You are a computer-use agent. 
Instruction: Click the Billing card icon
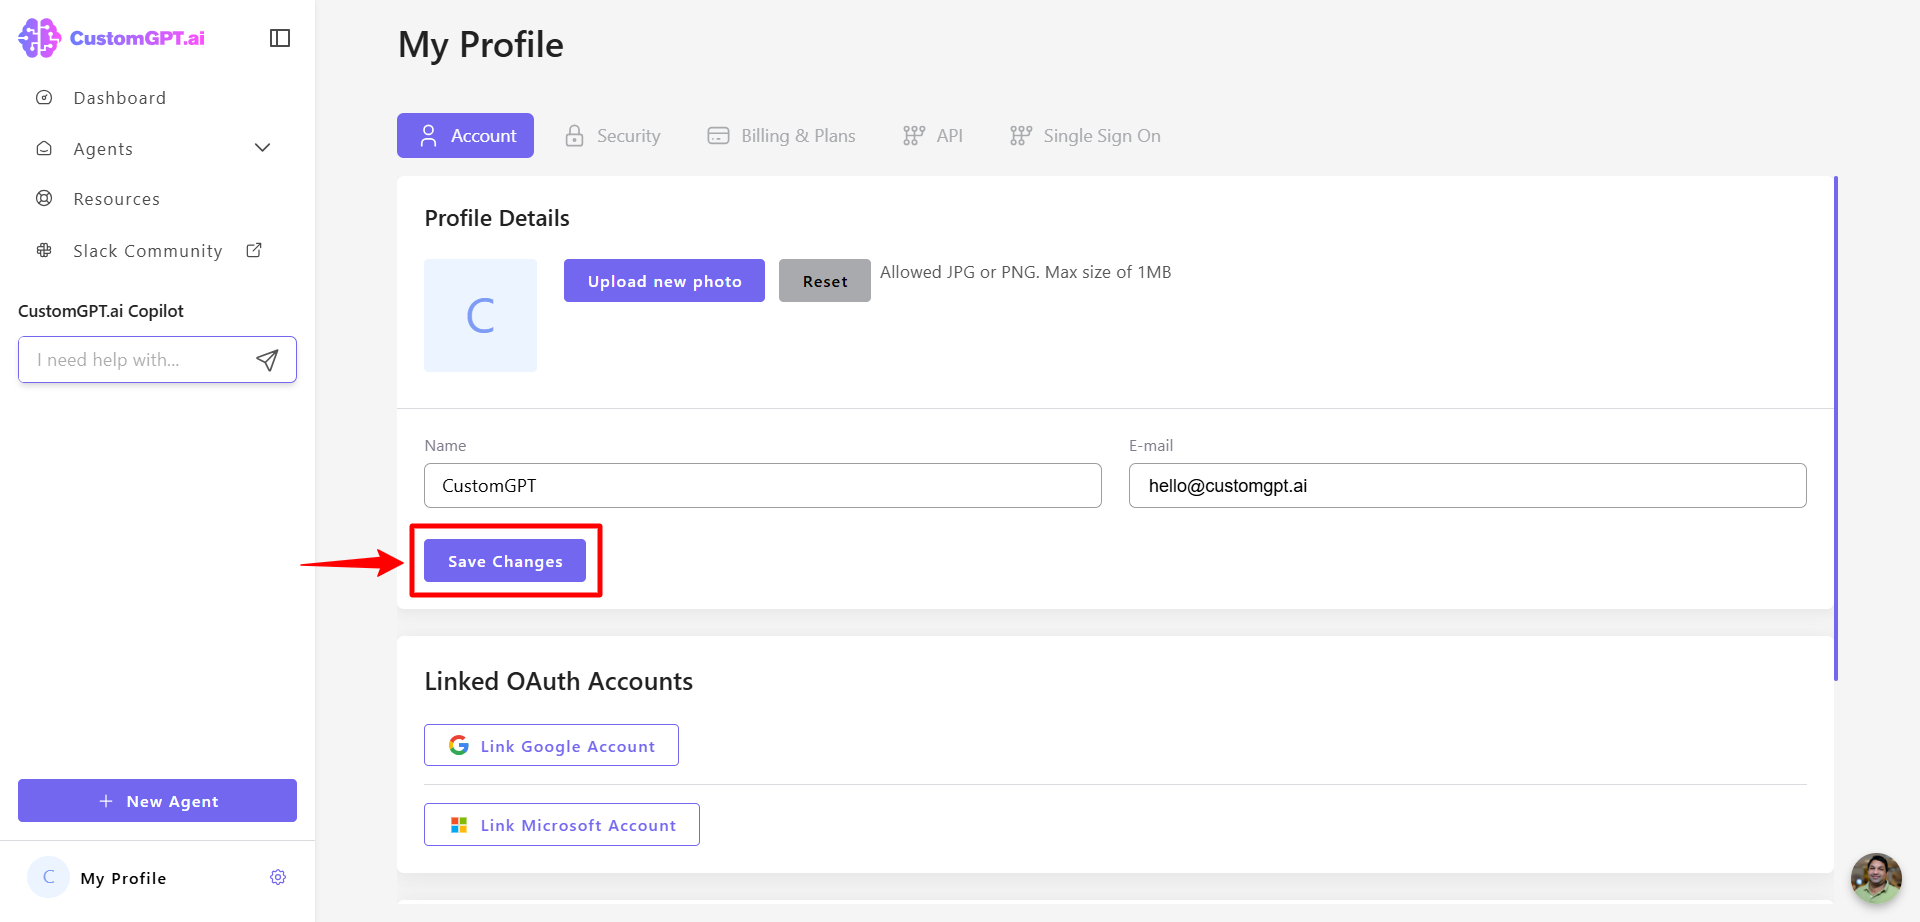(x=718, y=136)
